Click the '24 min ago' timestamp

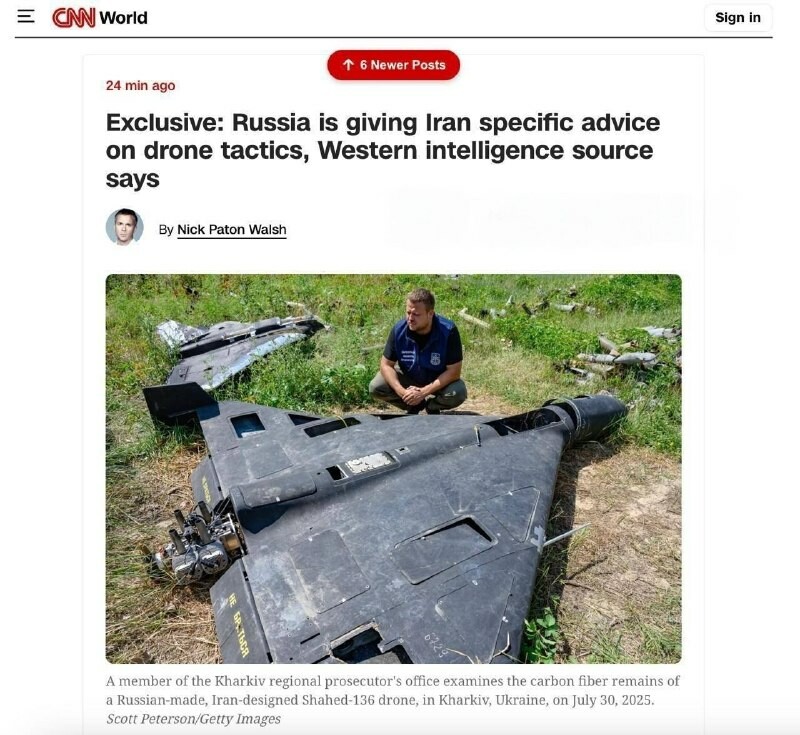pos(140,86)
